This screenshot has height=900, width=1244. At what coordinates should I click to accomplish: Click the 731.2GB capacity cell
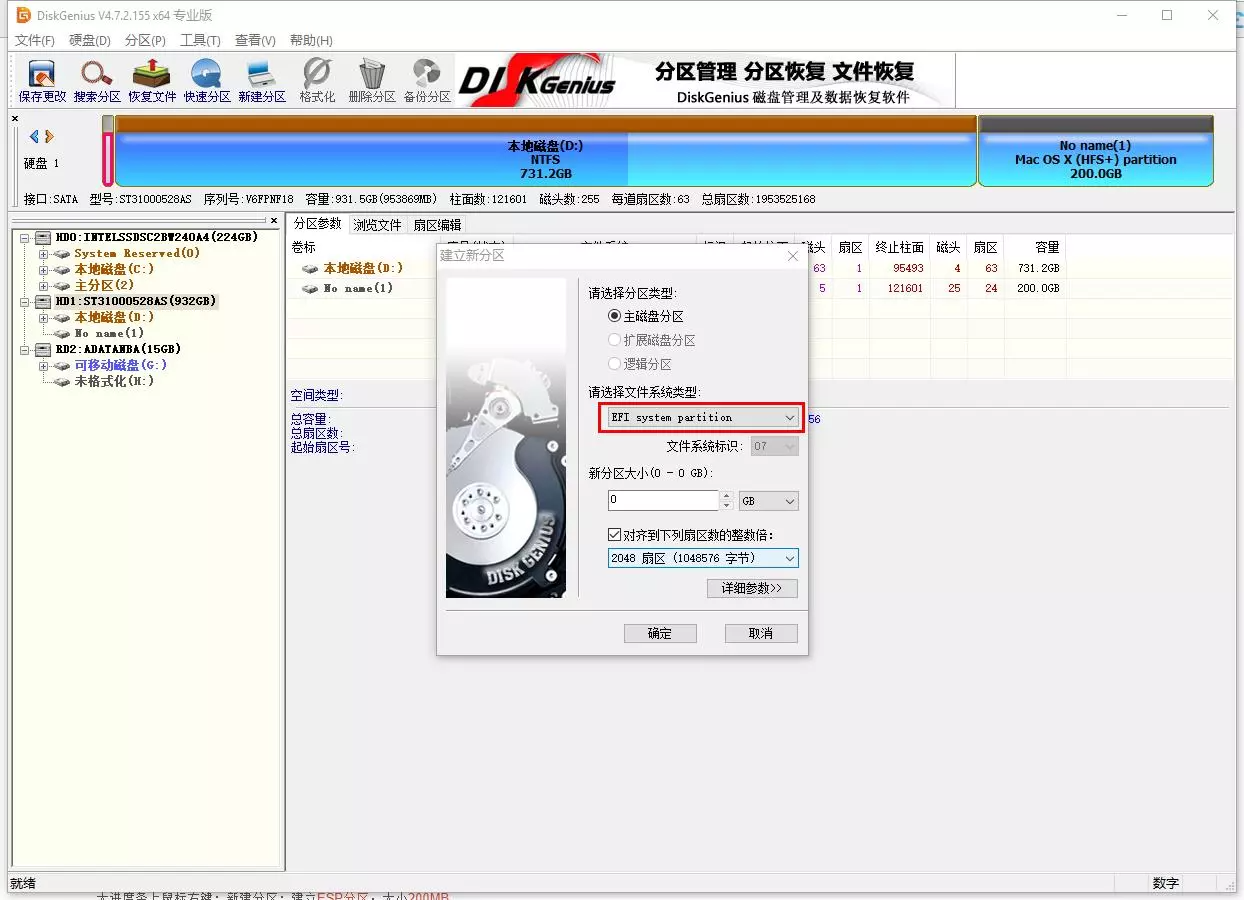[1036, 268]
